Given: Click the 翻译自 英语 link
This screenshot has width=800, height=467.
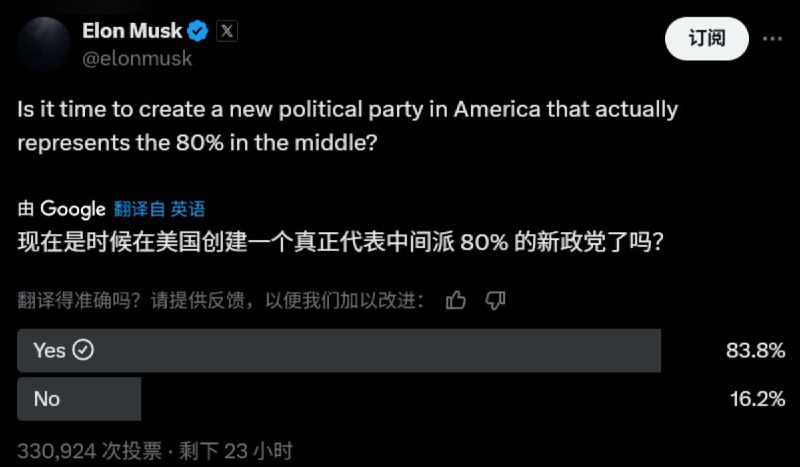Looking at the screenshot, I should 159,209.
